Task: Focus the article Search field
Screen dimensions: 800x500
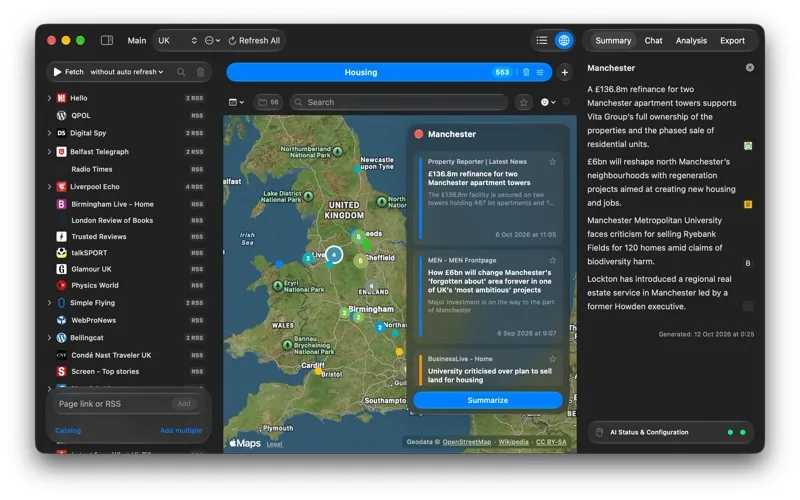Action: [x=399, y=102]
